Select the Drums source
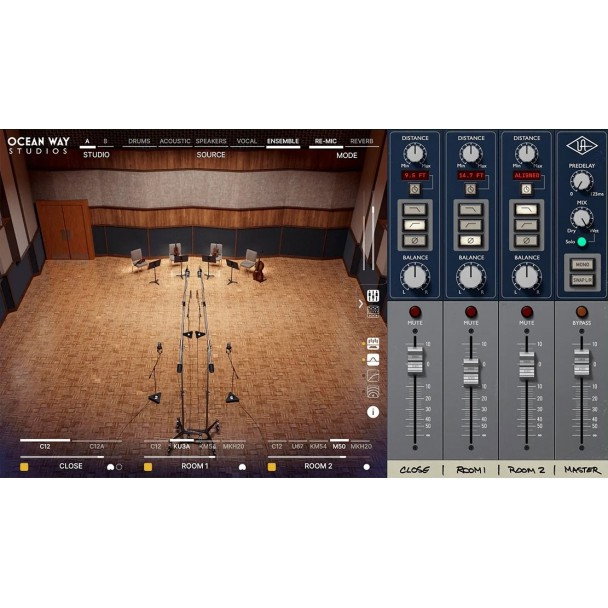This screenshot has width=608, height=608. 139,142
